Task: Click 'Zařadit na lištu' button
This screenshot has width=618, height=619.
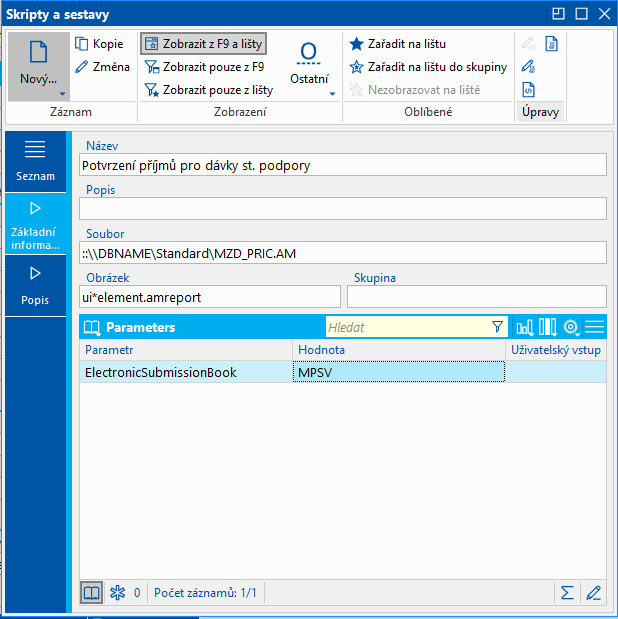Action: (397, 44)
